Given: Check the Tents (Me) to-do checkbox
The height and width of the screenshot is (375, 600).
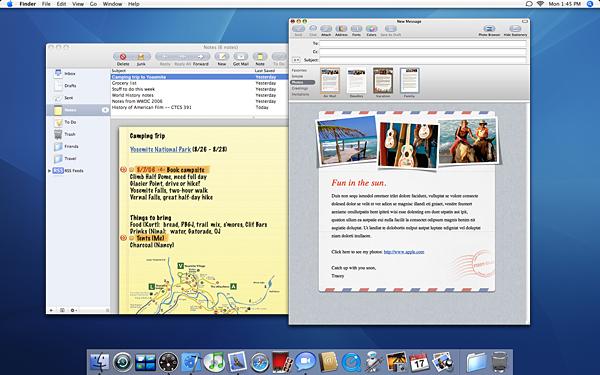Looking at the screenshot, I should [x=132, y=238].
